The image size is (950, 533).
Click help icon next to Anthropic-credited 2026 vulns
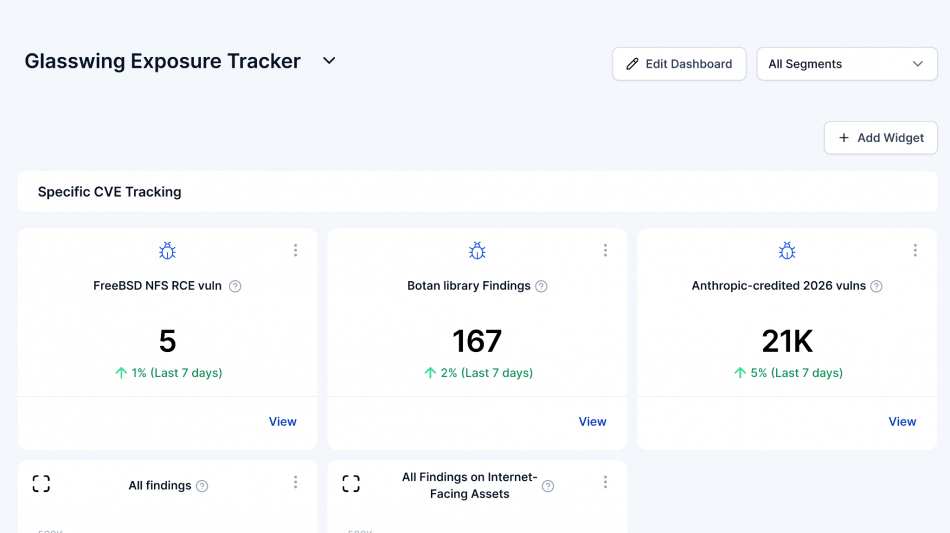click(876, 286)
